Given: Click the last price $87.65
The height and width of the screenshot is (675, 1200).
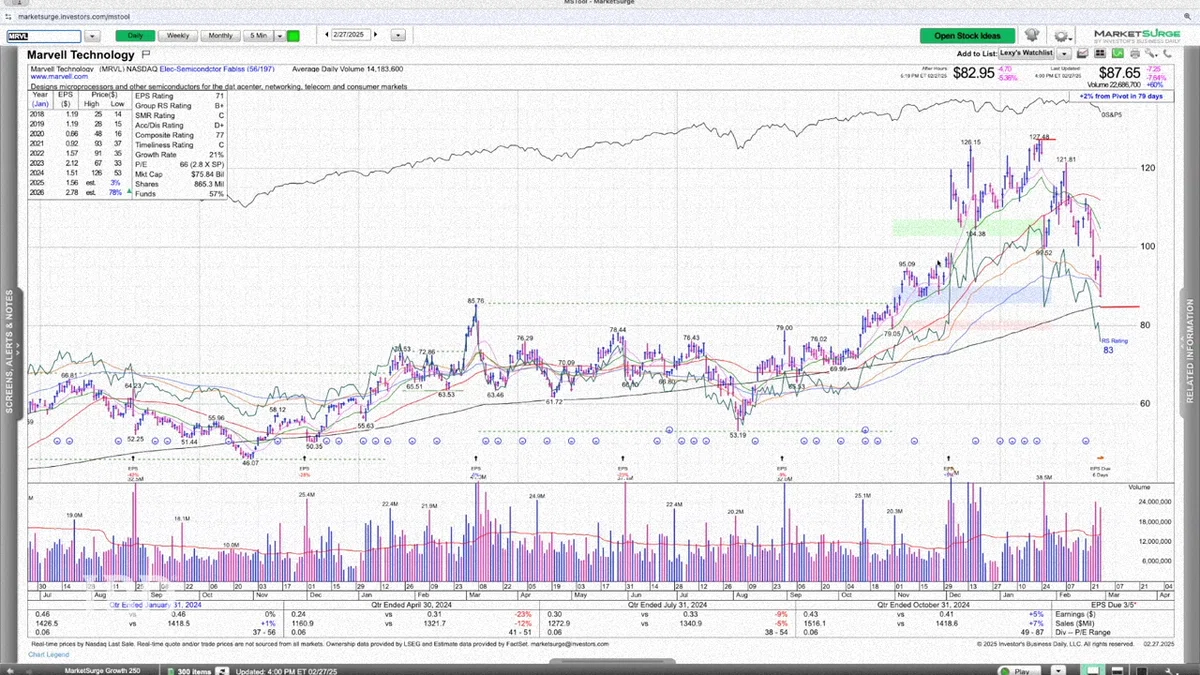Looking at the screenshot, I should click(1119, 73).
